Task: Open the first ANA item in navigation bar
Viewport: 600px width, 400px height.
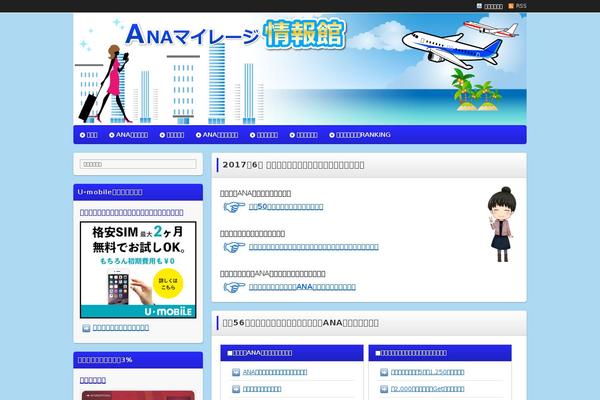Action: tap(129, 135)
